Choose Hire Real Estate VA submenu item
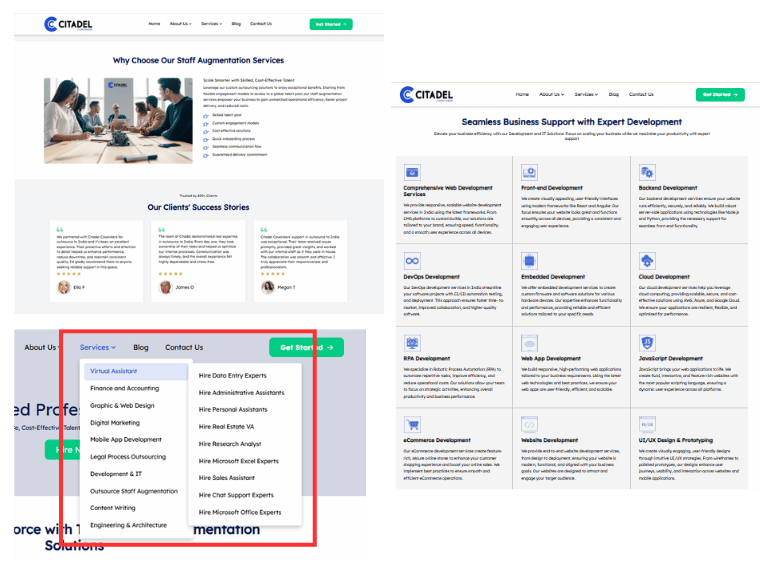The width and height of the screenshot is (768, 568). click(x=226, y=426)
